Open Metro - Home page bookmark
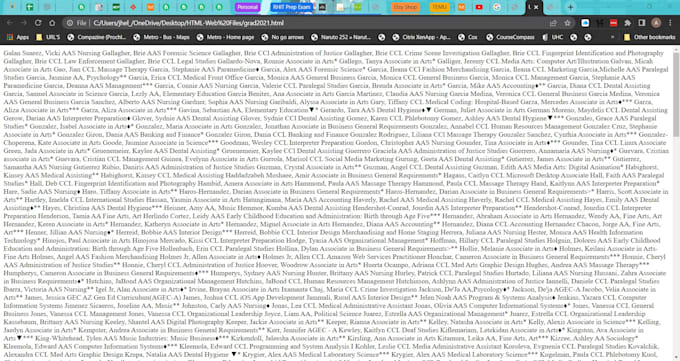This screenshot has width=680, height=361. (225, 37)
